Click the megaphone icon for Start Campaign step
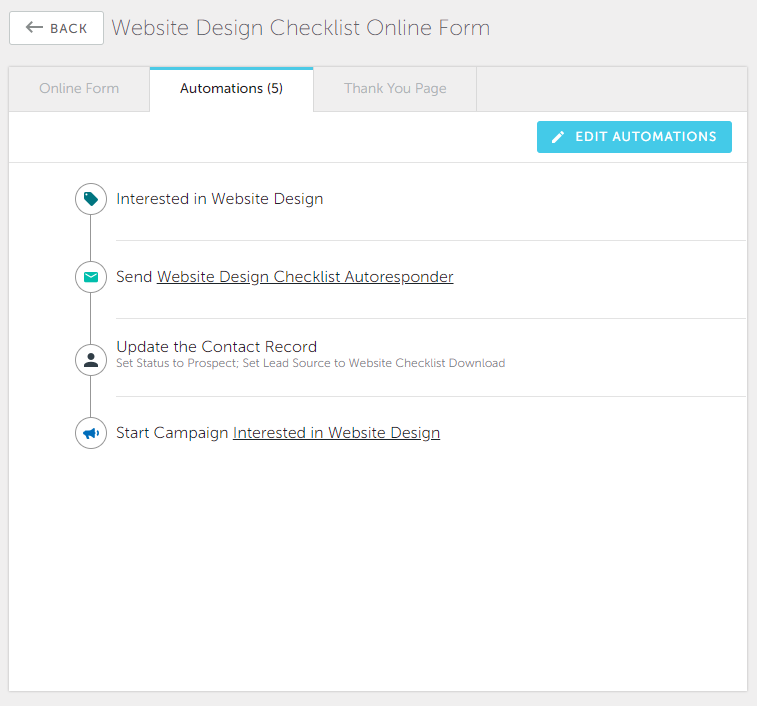 (x=91, y=433)
